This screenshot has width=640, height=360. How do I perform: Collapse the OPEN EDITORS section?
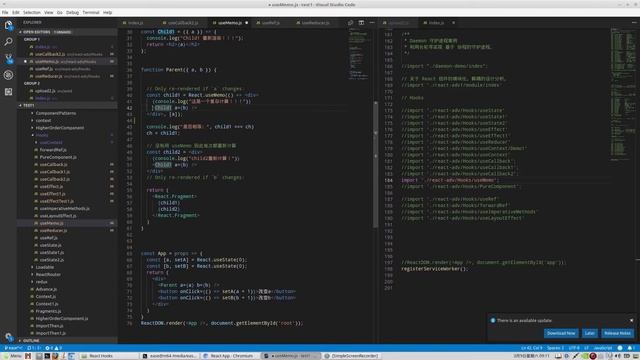(67, 32)
